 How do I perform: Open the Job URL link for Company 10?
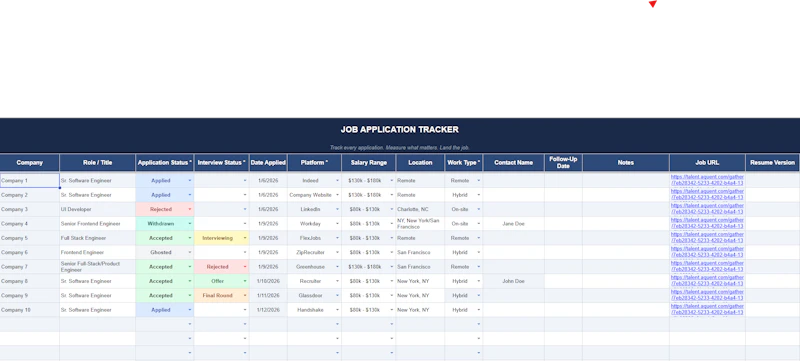click(x=707, y=310)
